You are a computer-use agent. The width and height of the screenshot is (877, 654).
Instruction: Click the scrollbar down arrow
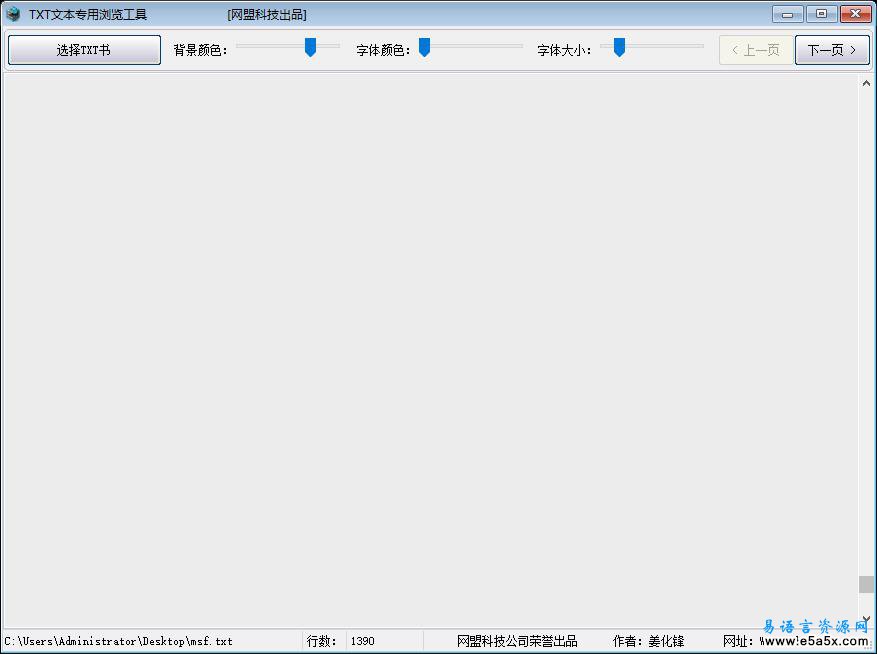[866, 618]
